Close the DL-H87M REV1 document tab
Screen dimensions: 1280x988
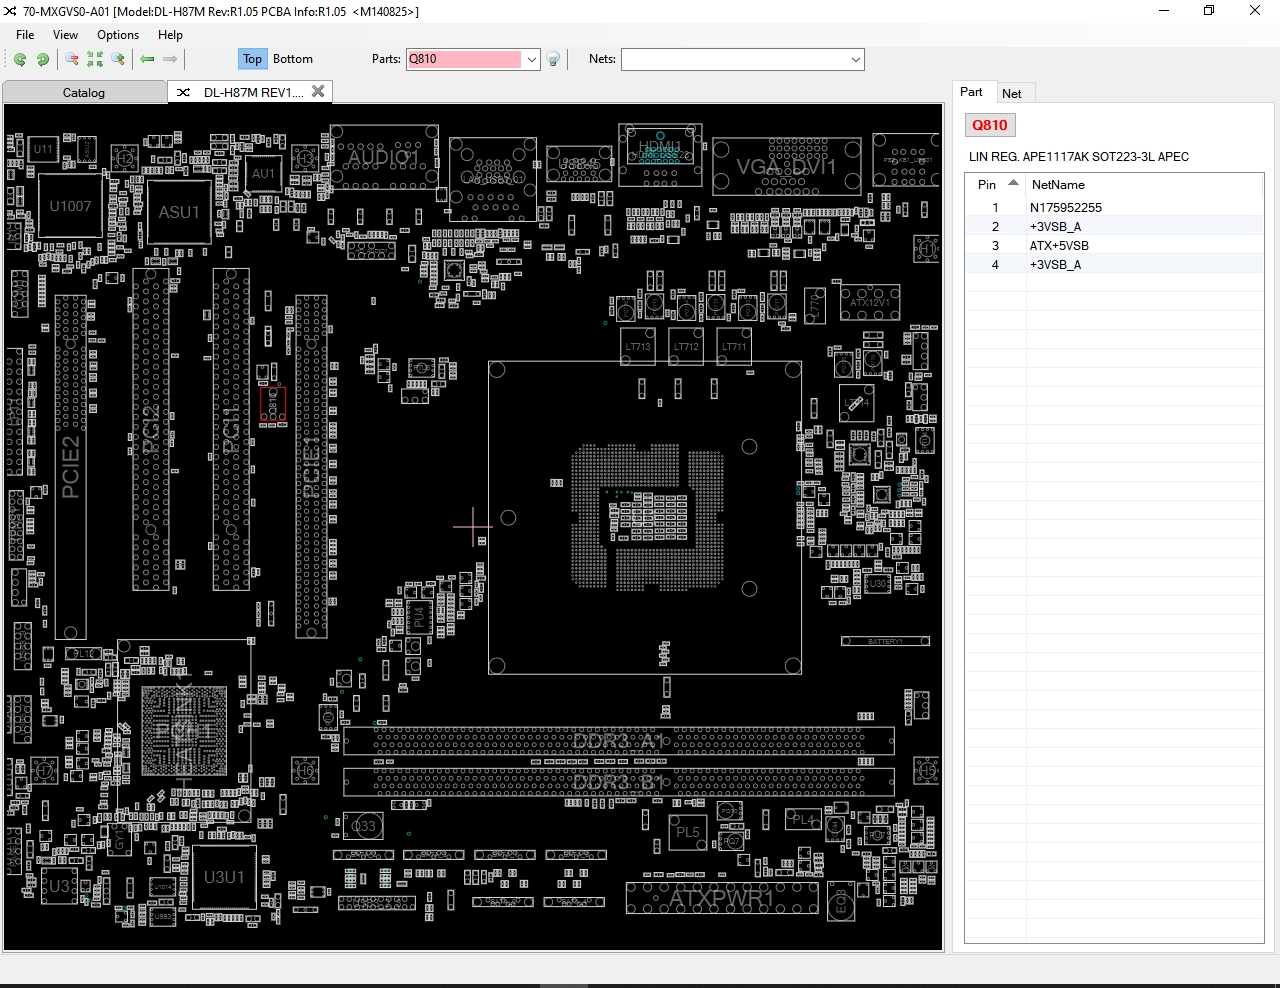(x=318, y=91)
